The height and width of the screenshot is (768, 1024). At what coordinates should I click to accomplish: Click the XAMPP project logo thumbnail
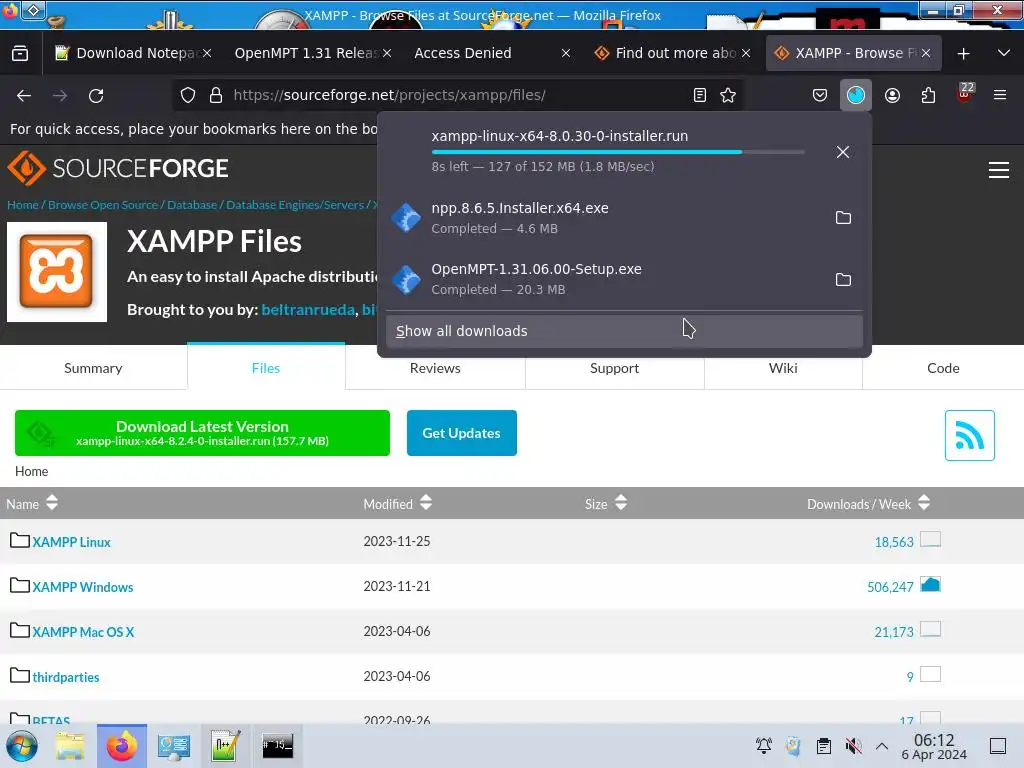click(57, 272)
